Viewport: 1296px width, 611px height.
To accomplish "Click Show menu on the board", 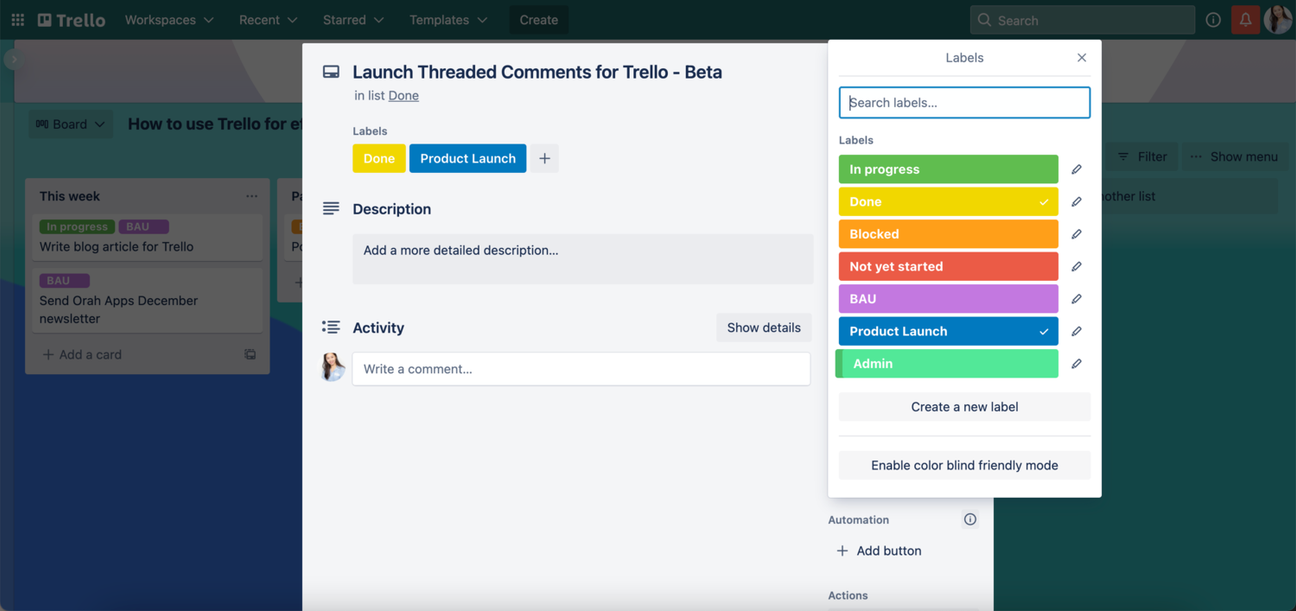I will coord(1233,157).
